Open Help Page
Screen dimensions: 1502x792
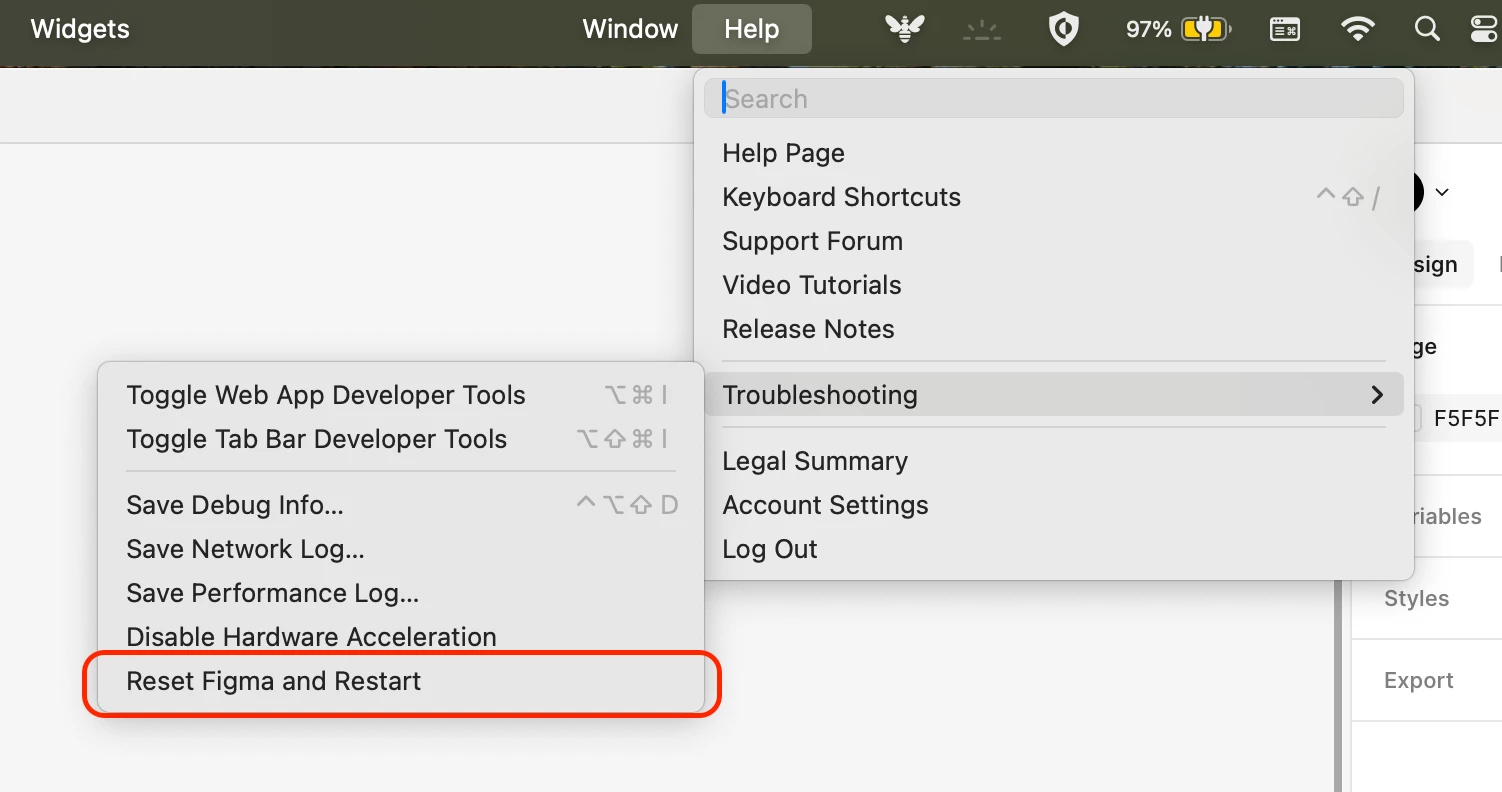point(1054,153)
